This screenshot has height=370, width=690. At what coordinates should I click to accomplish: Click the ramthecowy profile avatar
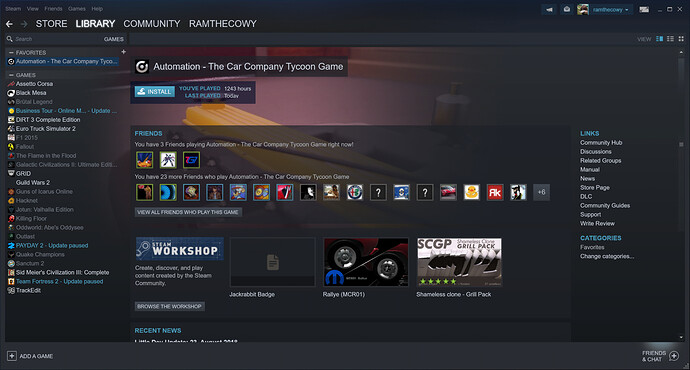click(583, 9)
